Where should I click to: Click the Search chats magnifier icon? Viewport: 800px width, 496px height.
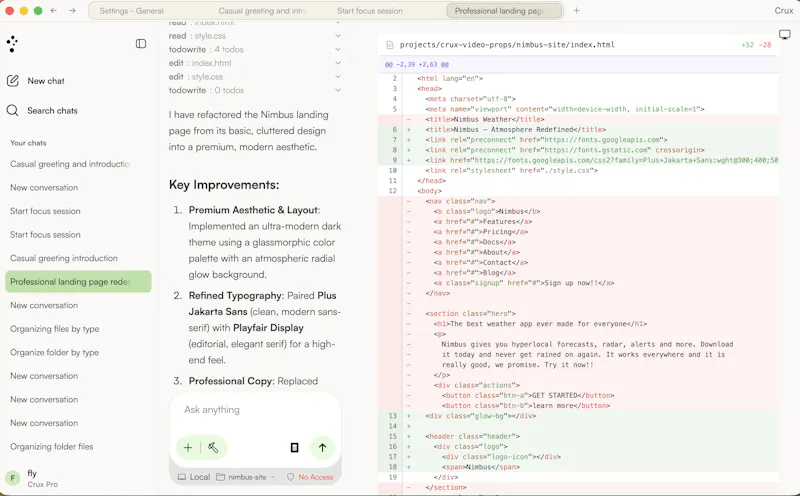tap(13, 110)
